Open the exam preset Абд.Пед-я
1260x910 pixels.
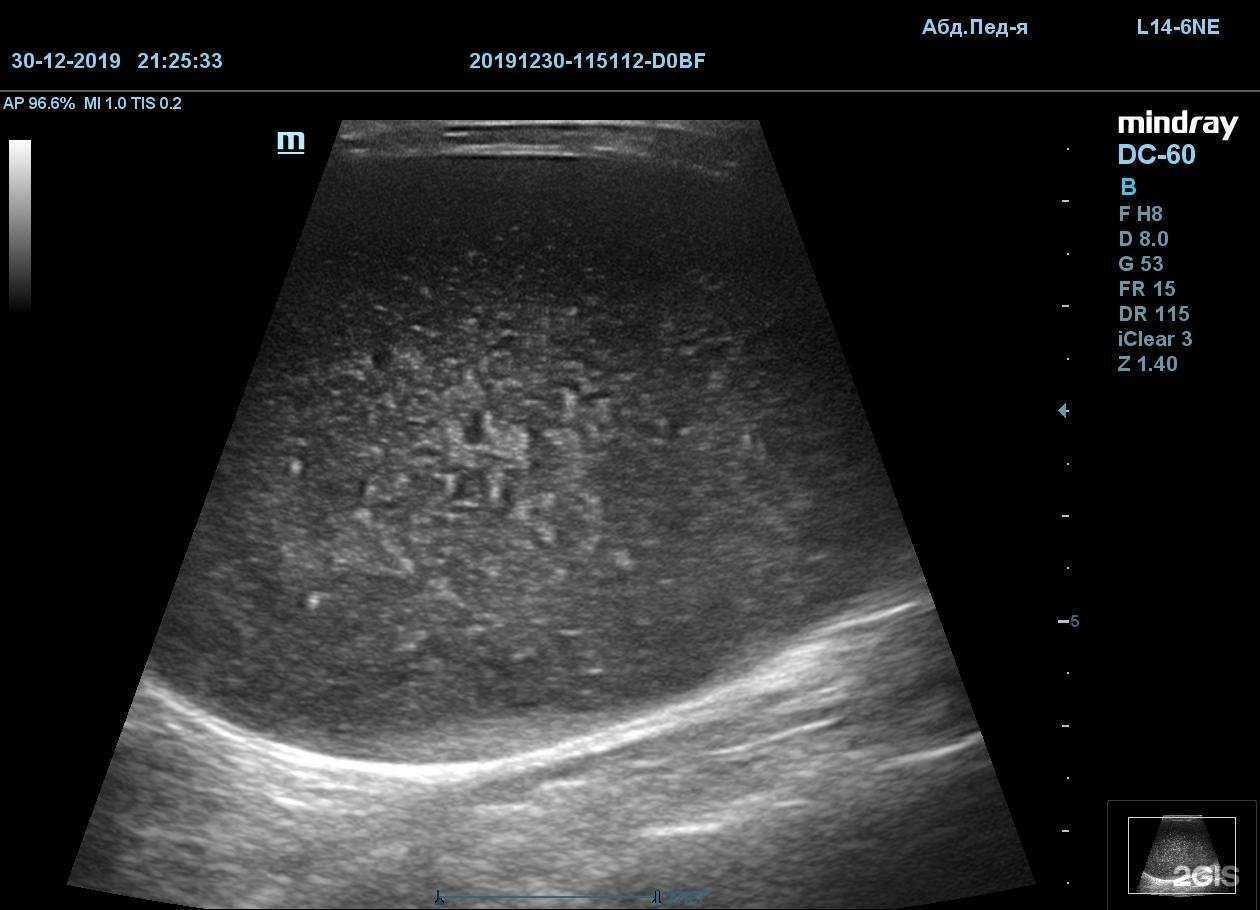point(975,27)
